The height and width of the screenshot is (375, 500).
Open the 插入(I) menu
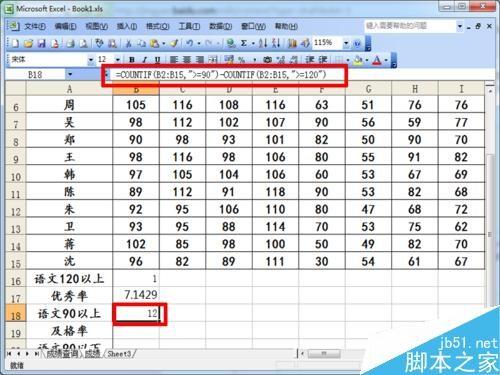tap(127, 26)
